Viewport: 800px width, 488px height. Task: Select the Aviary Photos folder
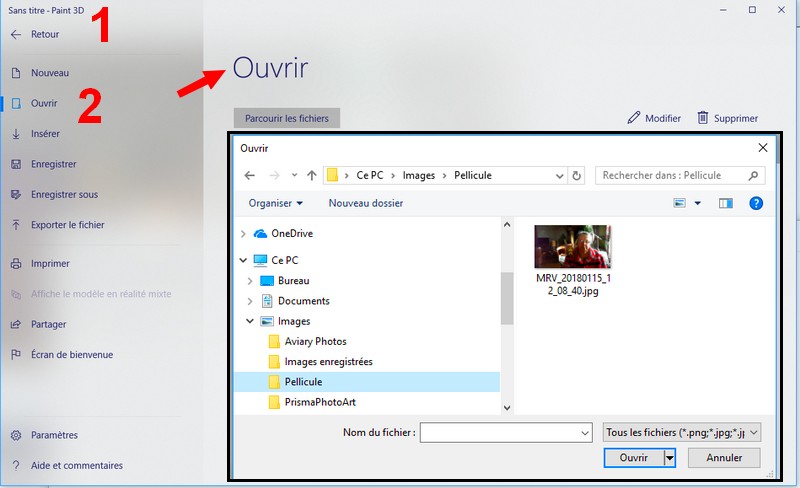[315, 341]
